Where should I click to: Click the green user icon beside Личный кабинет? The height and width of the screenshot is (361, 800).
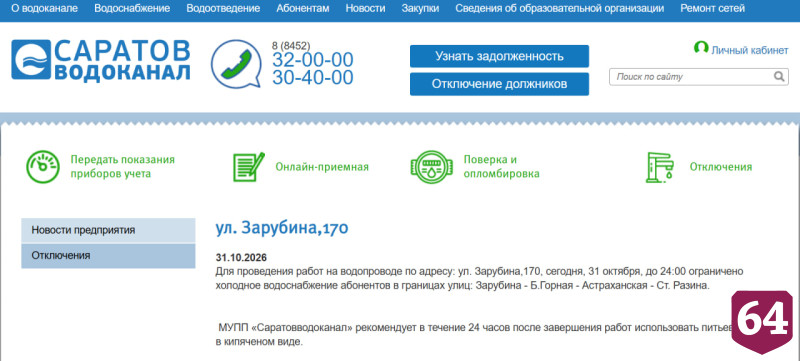coord(701,48)
